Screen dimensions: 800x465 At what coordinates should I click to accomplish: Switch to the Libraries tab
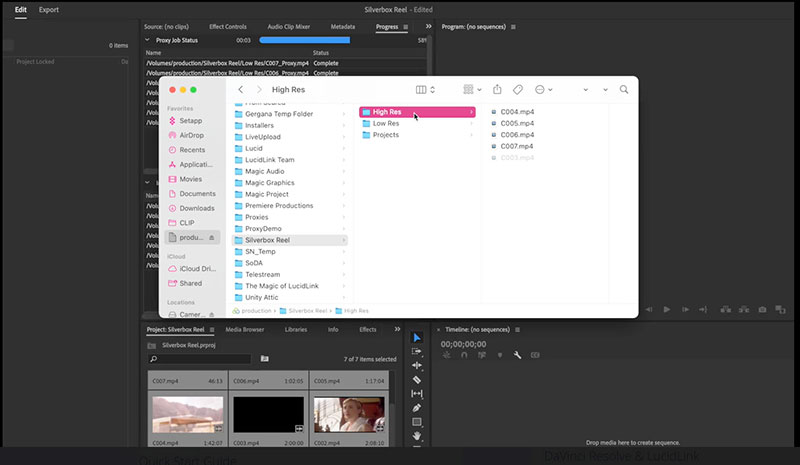click(296, 329)
